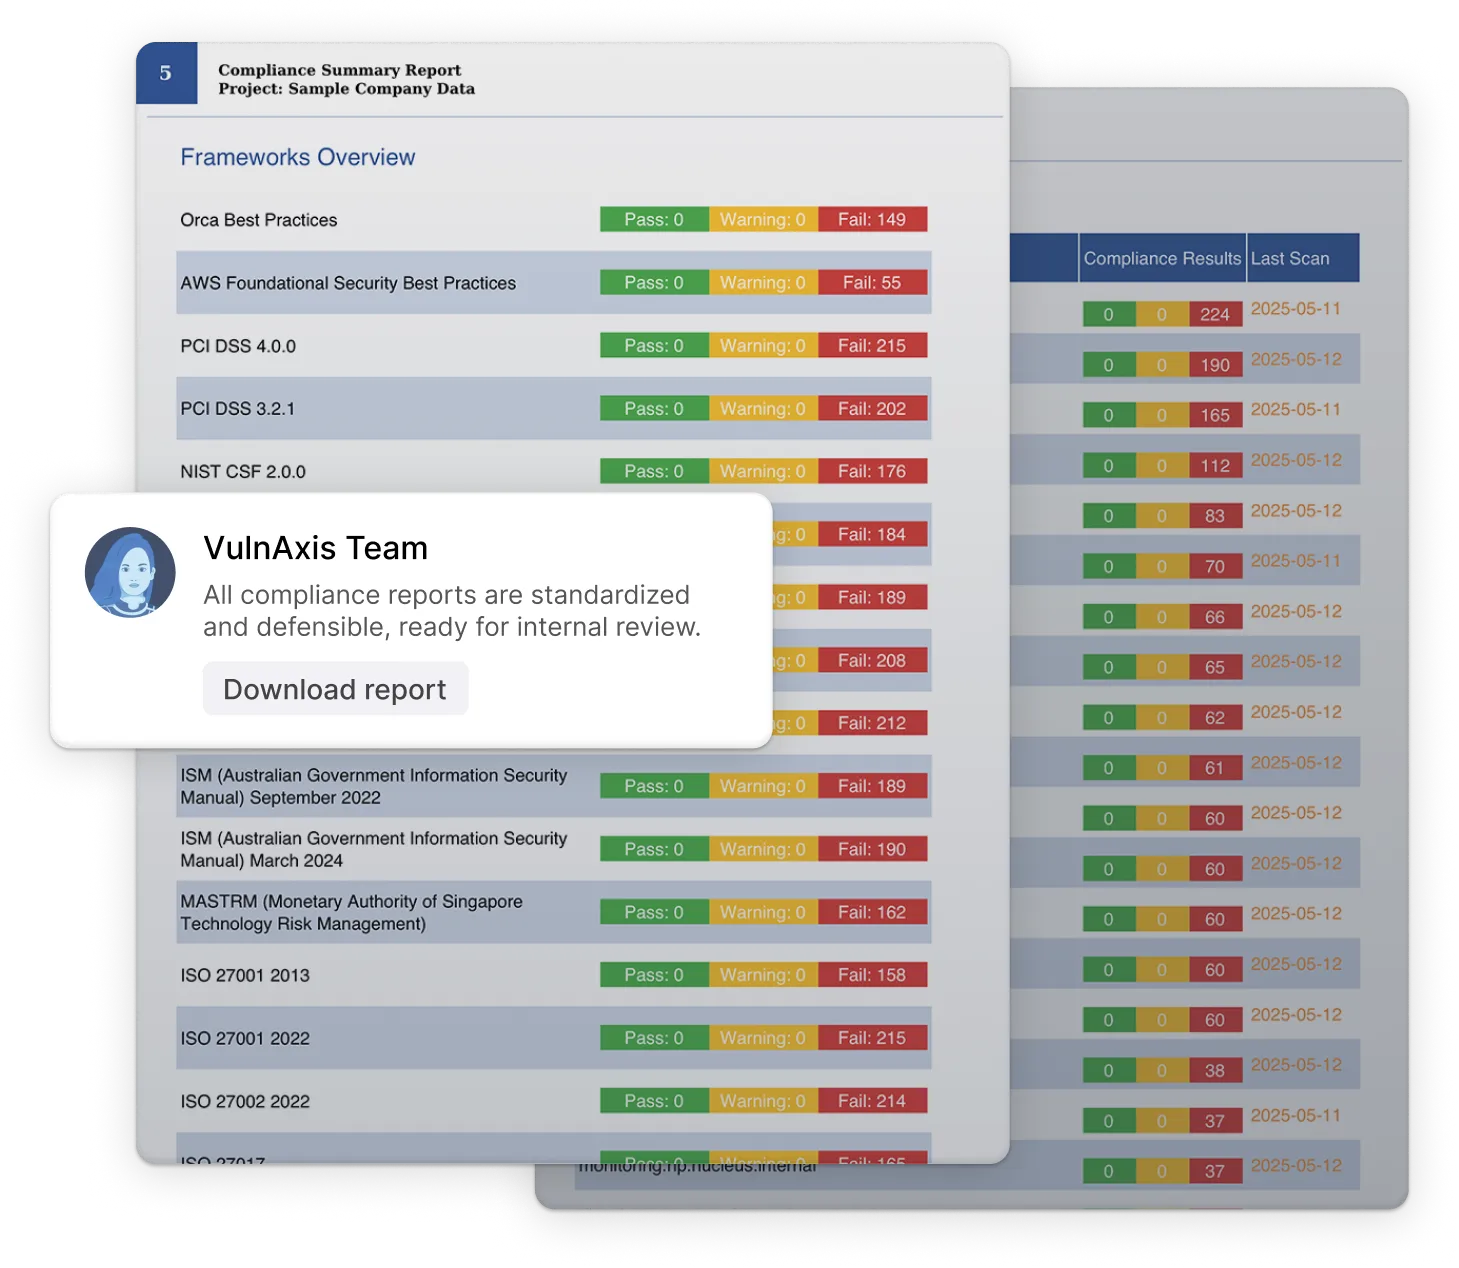Click Warning: 0 for Orca Best Practices
Image resolution: width=1459 pixels, height=1268 pixels.
763,219
